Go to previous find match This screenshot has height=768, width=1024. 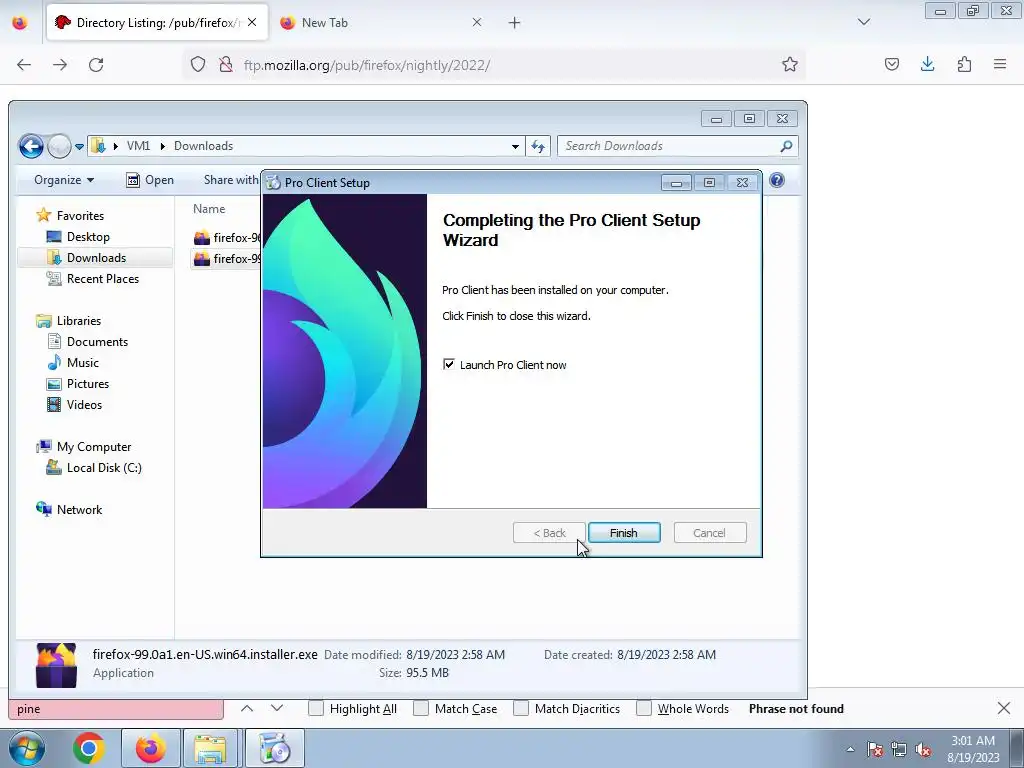pyautogui.click(x=247, y=708)
